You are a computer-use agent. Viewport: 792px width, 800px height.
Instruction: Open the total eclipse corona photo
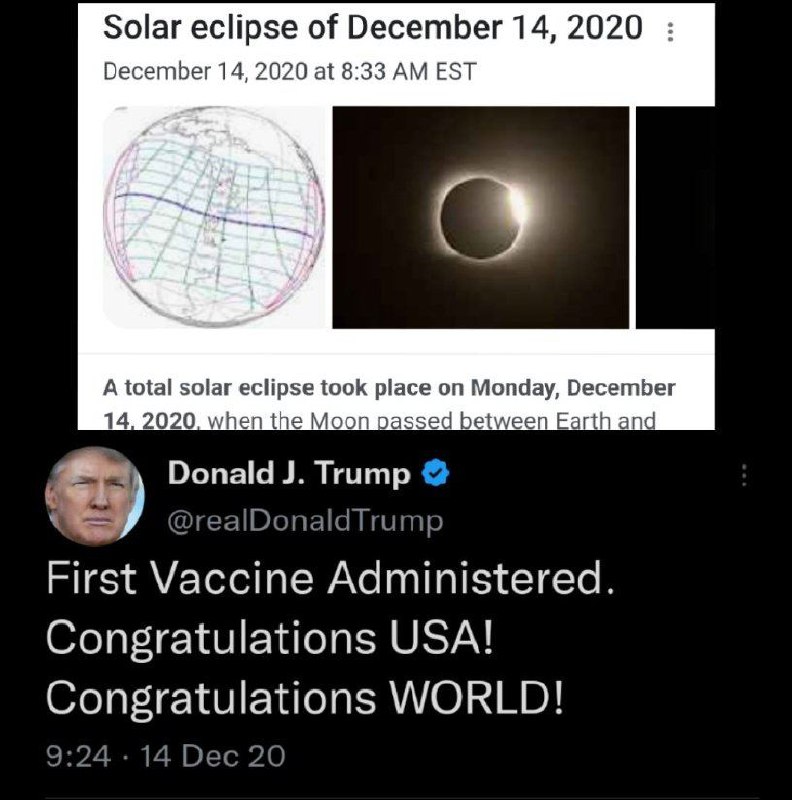tap(481, 217)
